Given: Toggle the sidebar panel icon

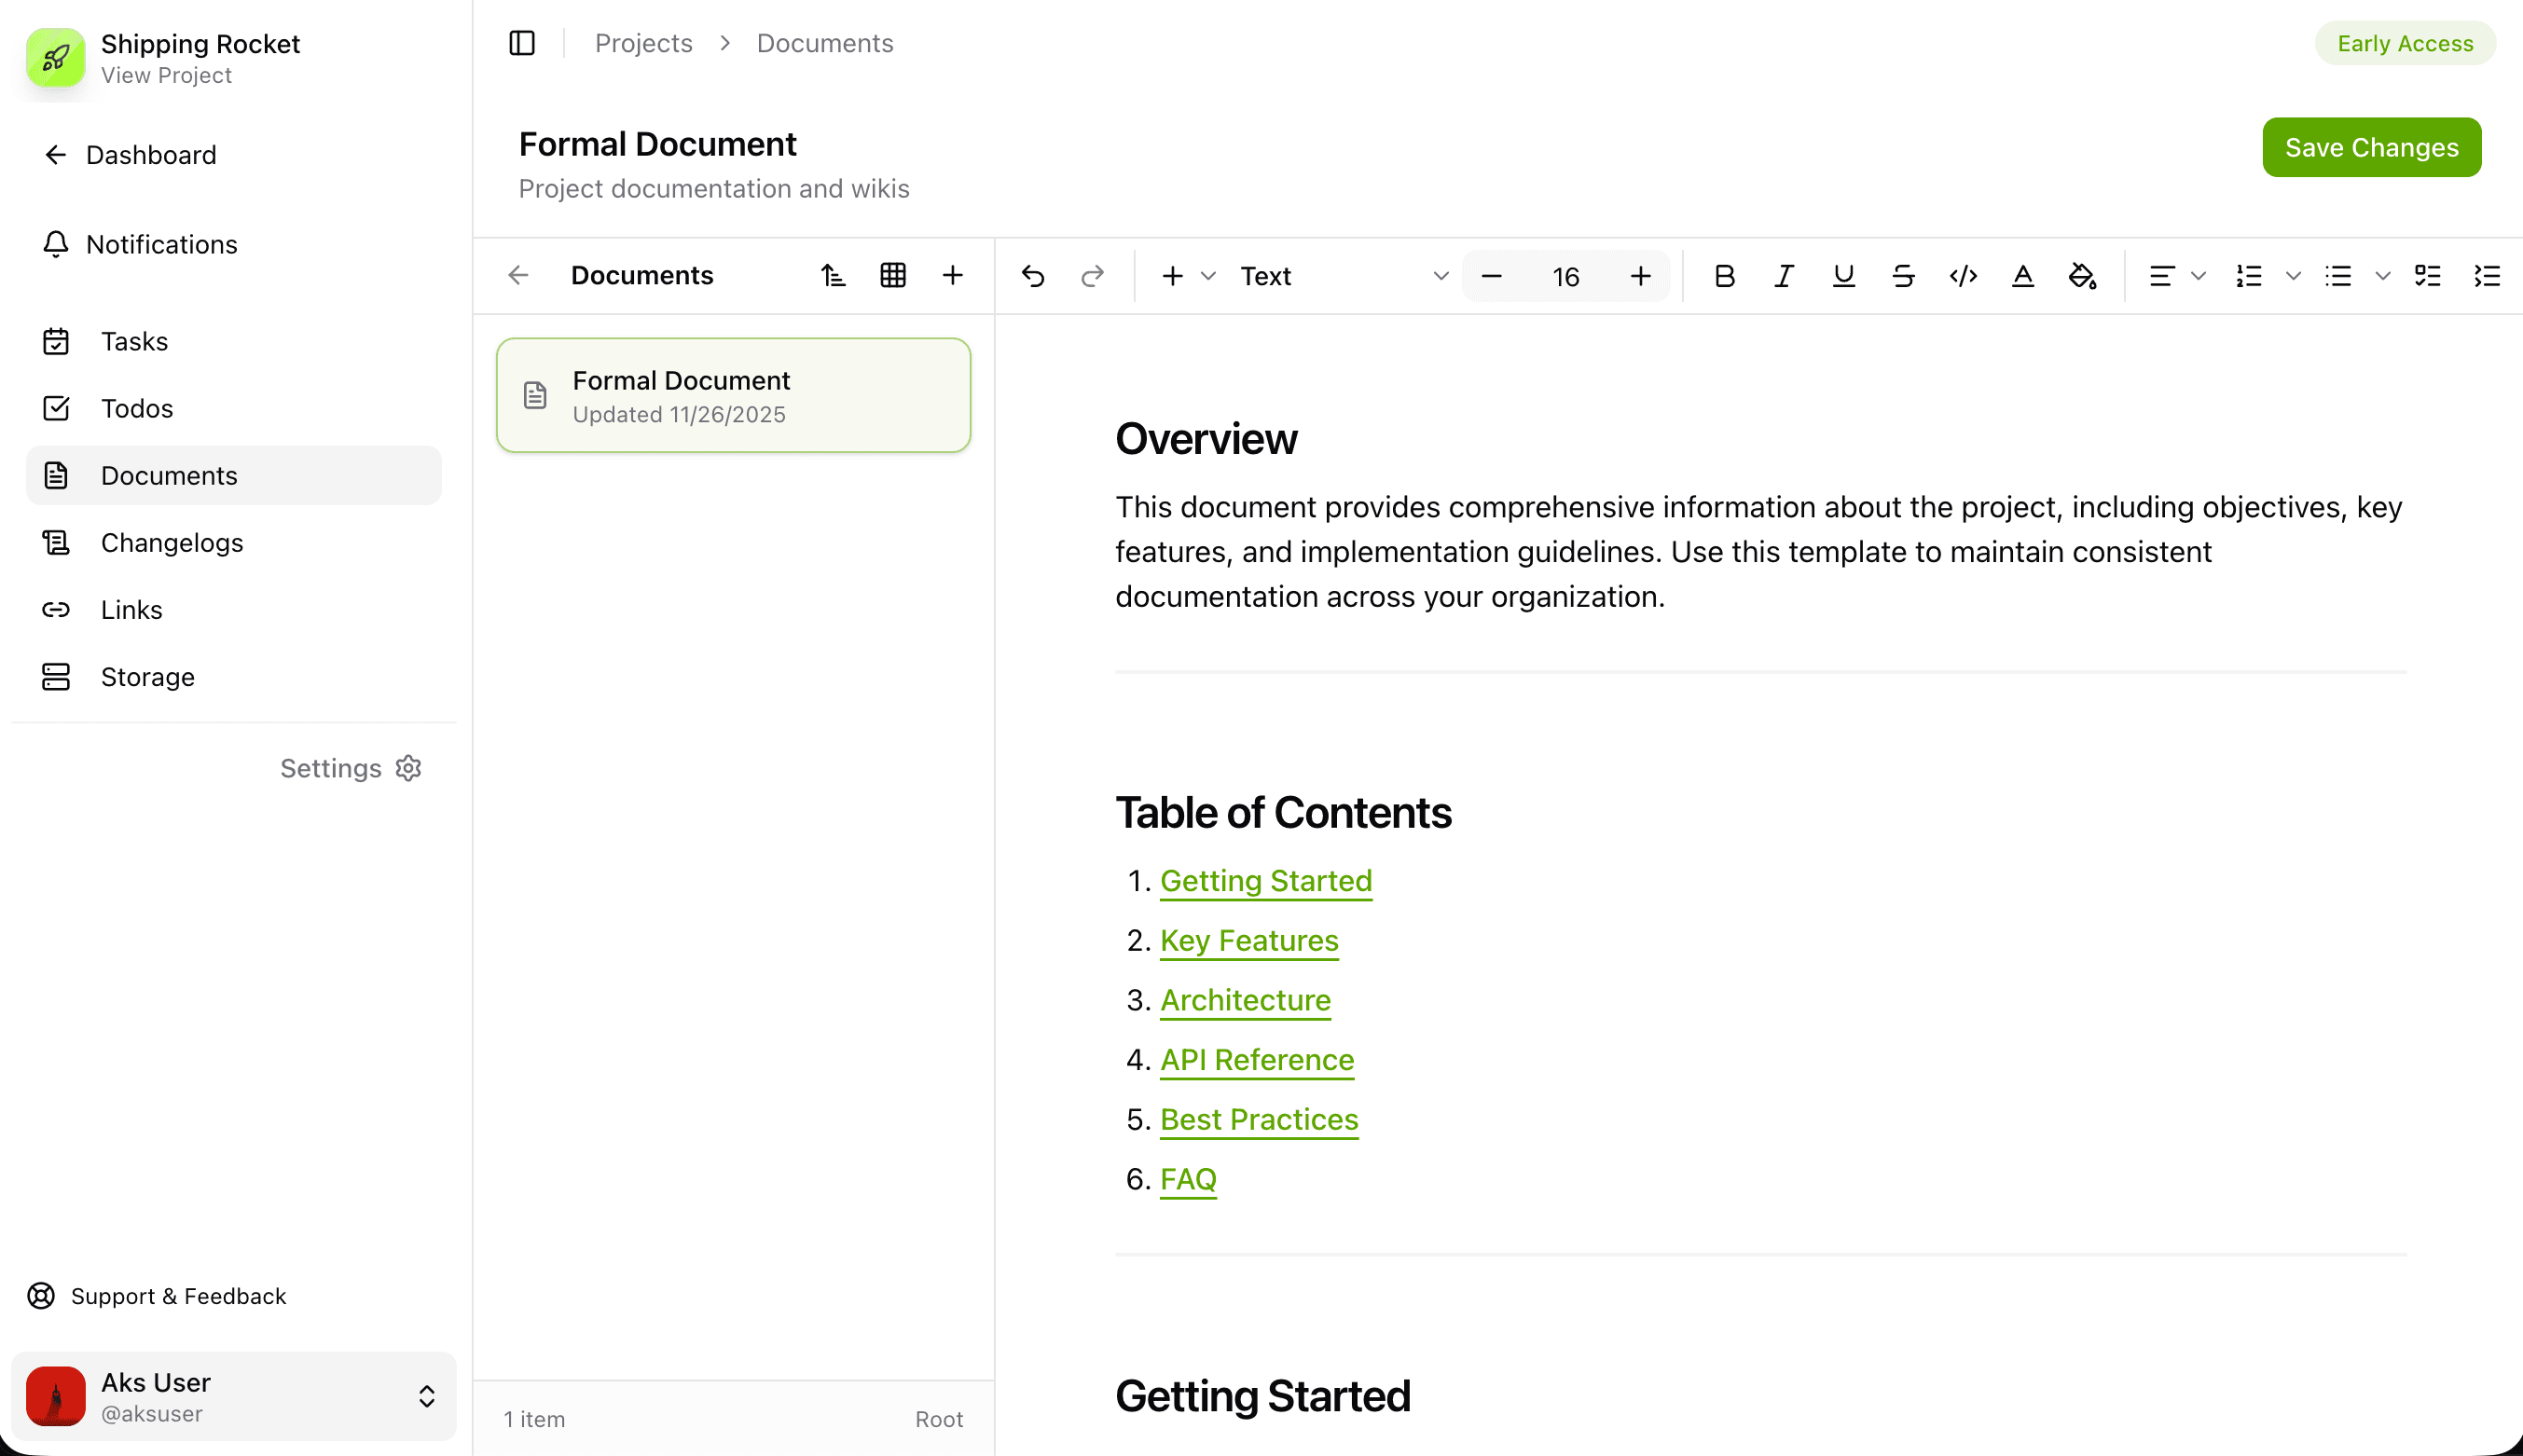Looking at the screenshot, I should pyautogui.click(x=522, y=43).
